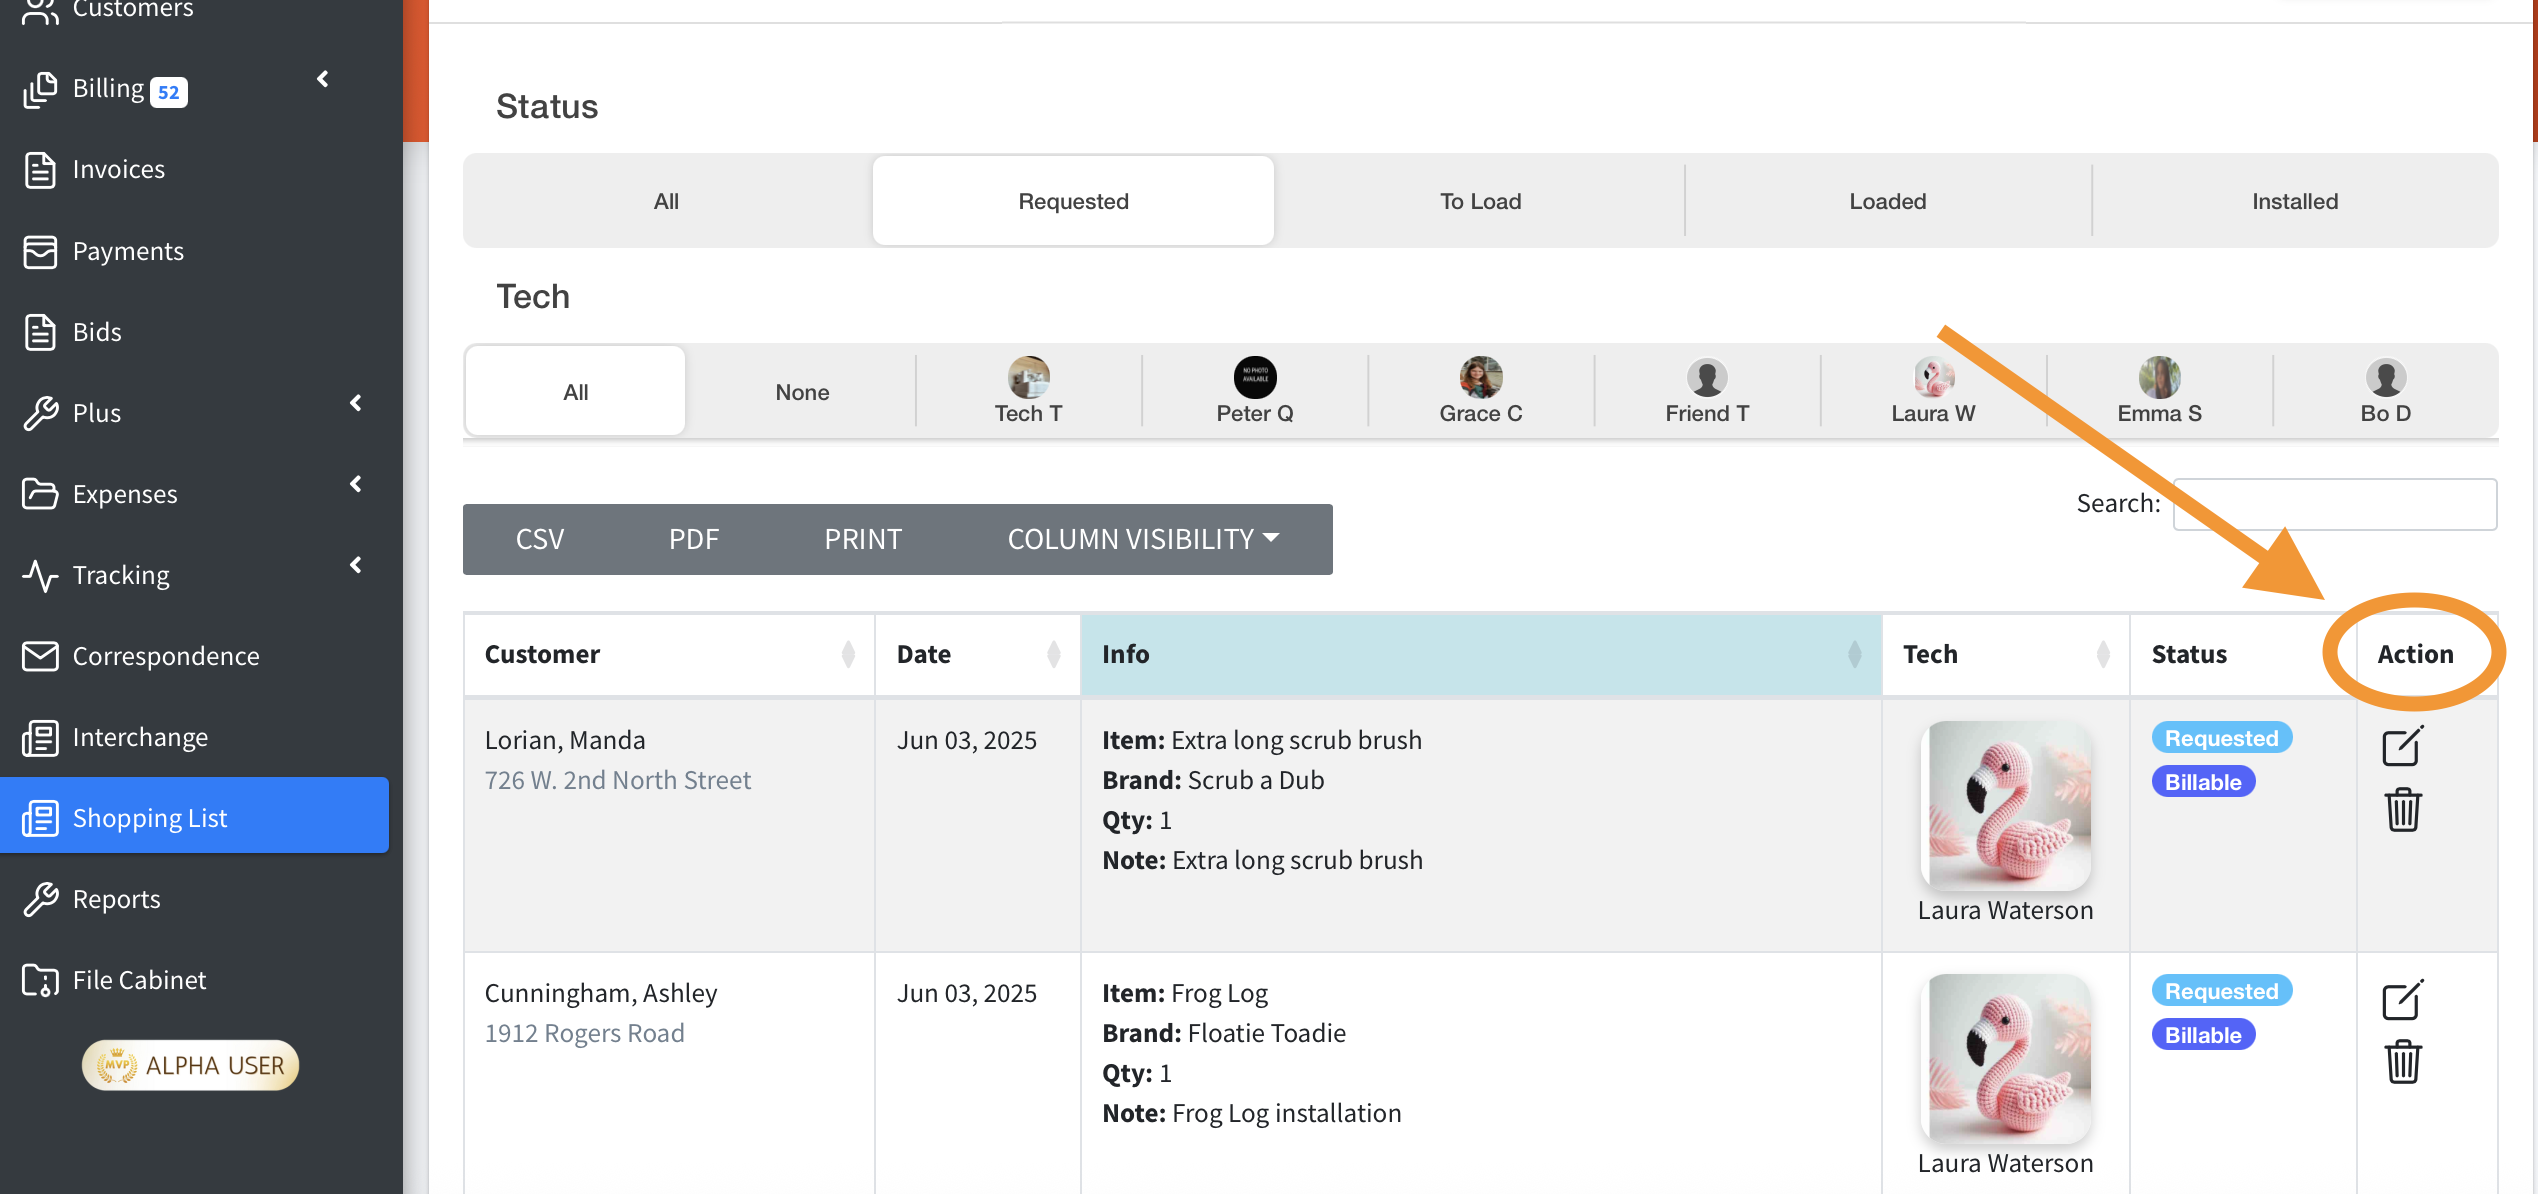Open the 726 W. 2nd North Street address link
Image resolution: width=2538 pixels, height=1194 pixels.
coord(617,780)
